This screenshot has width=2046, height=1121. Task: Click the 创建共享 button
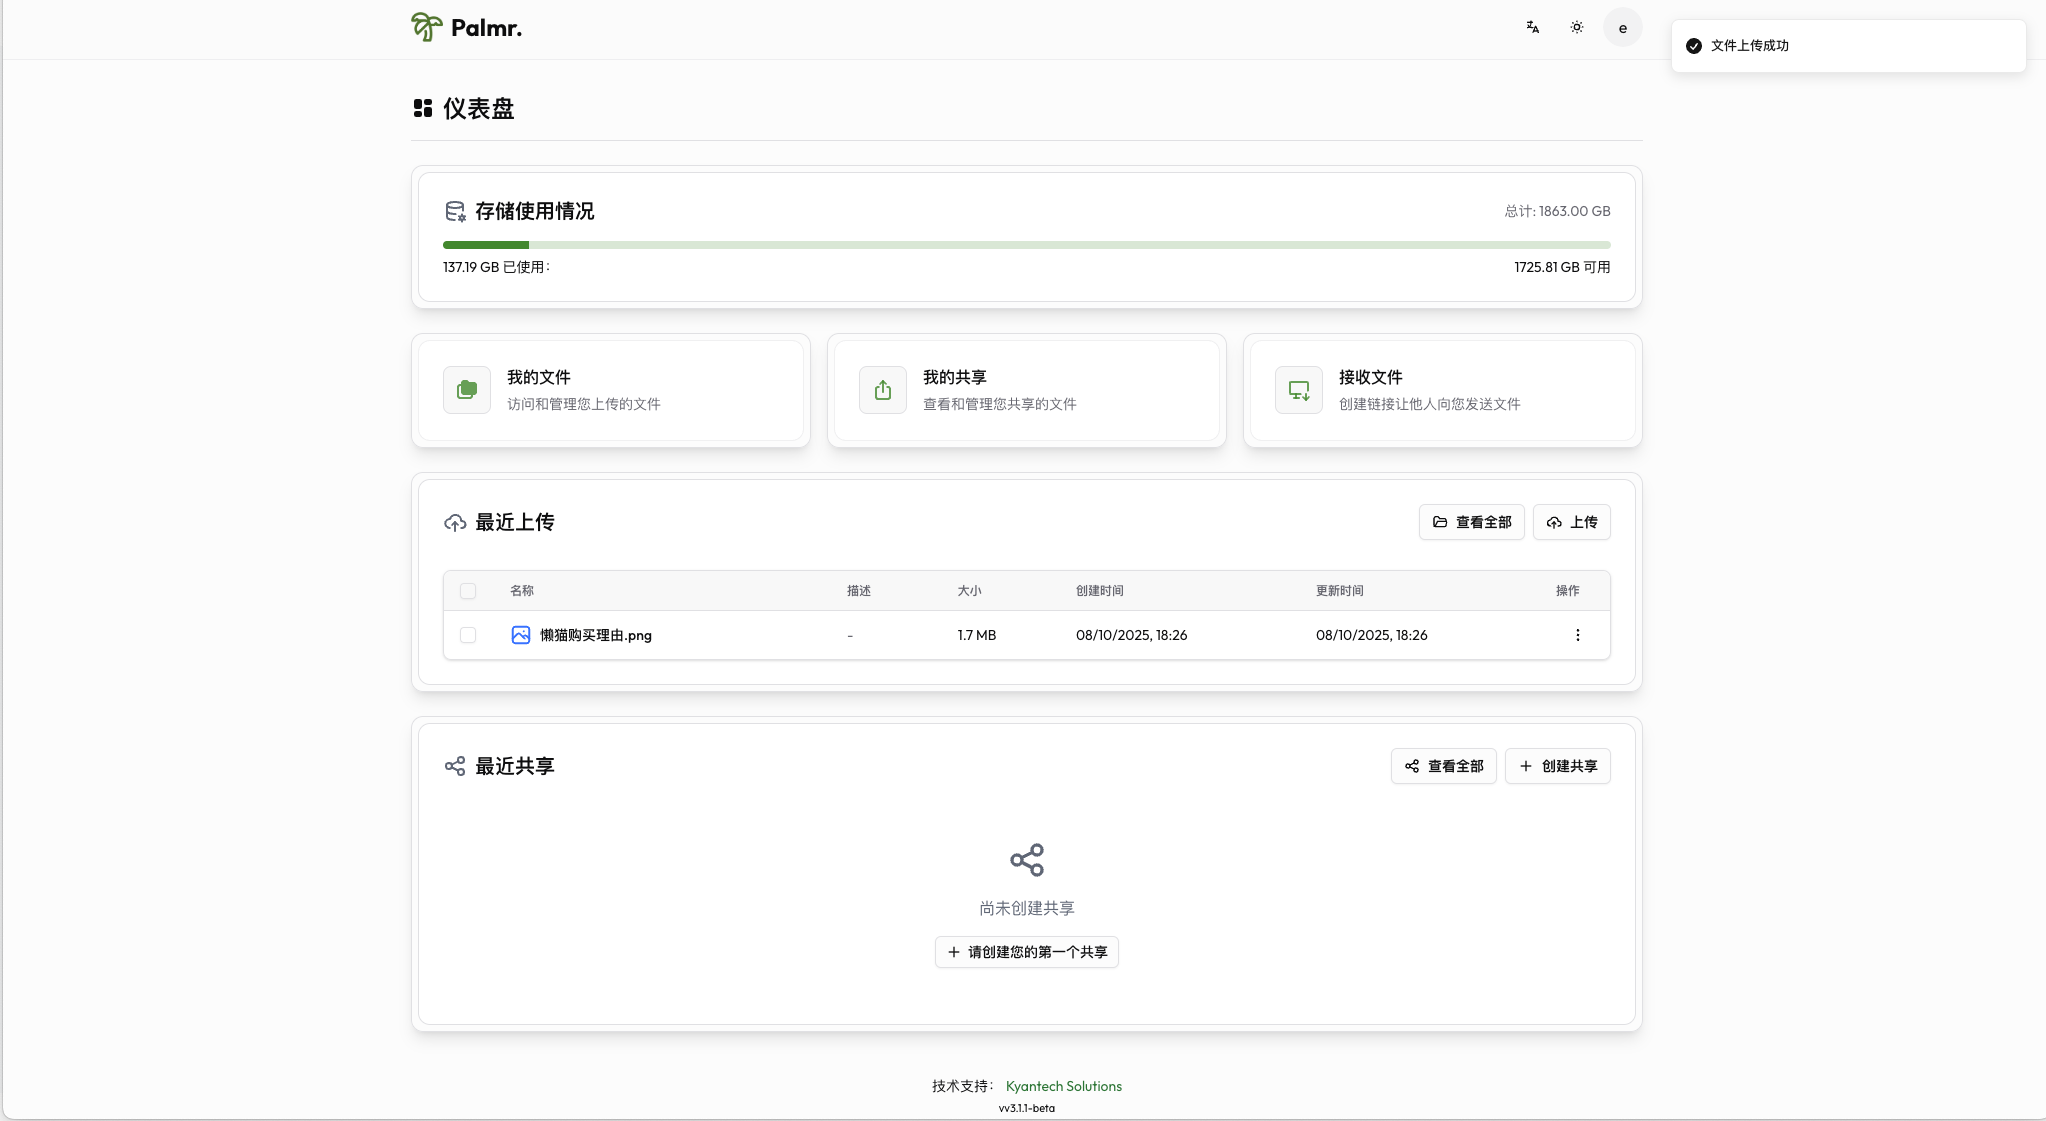click(x=1557, y=766)
